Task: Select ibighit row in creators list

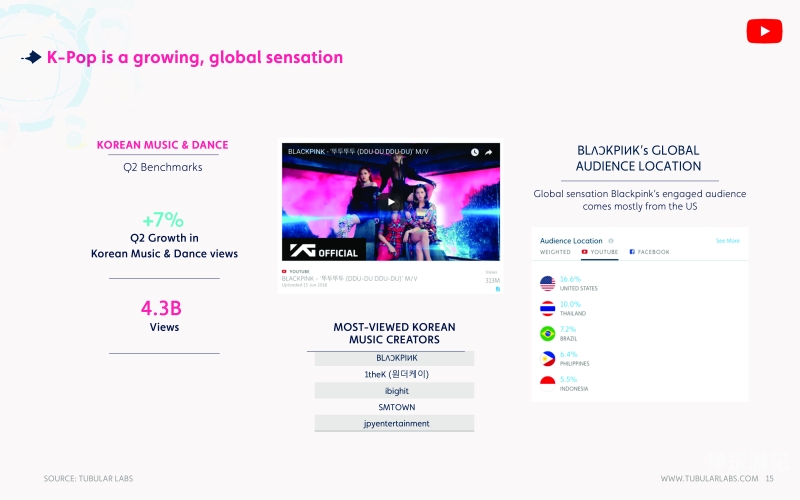Action: pyautogui.click(x=394, y=391)
